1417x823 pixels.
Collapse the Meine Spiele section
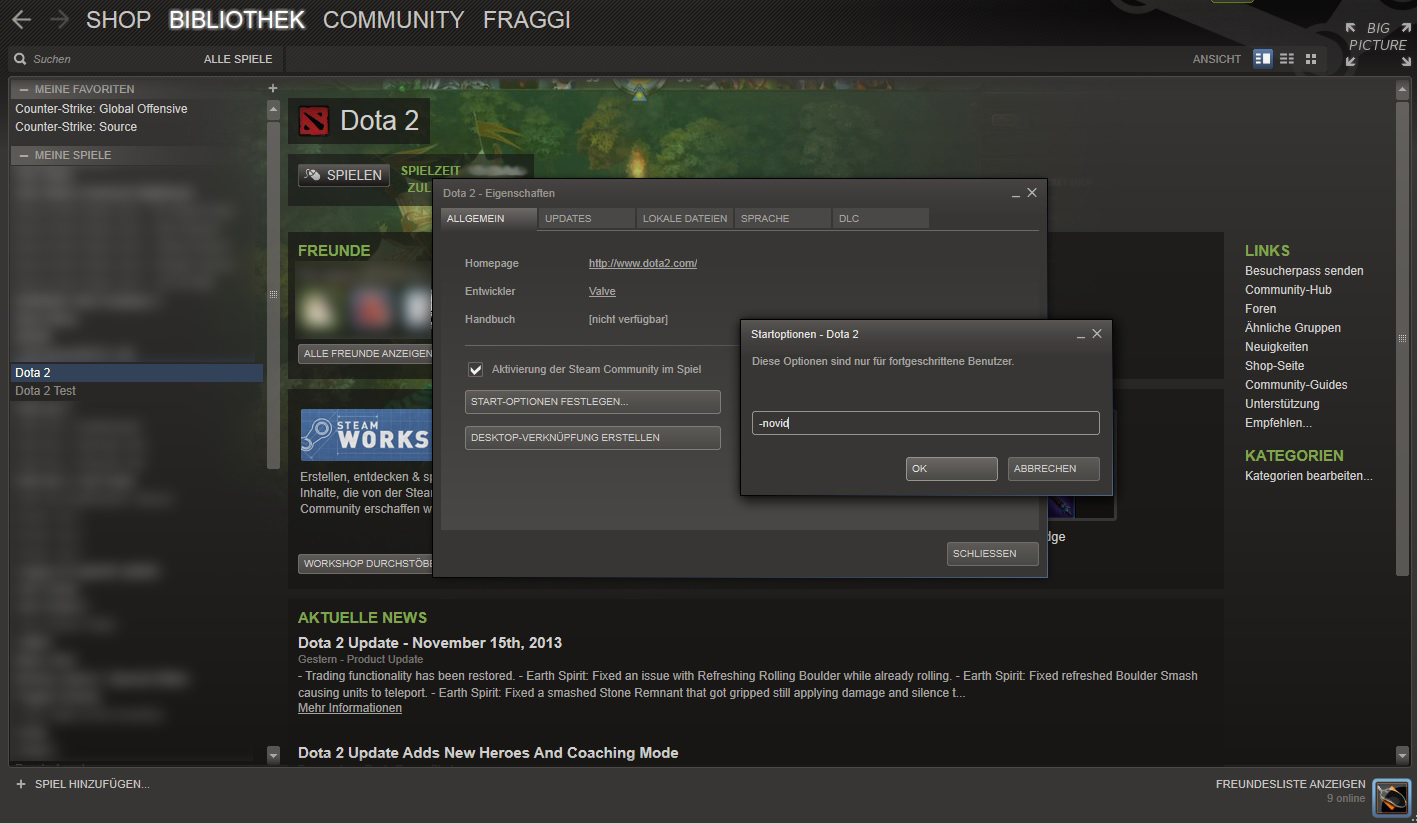click(24, 155)
